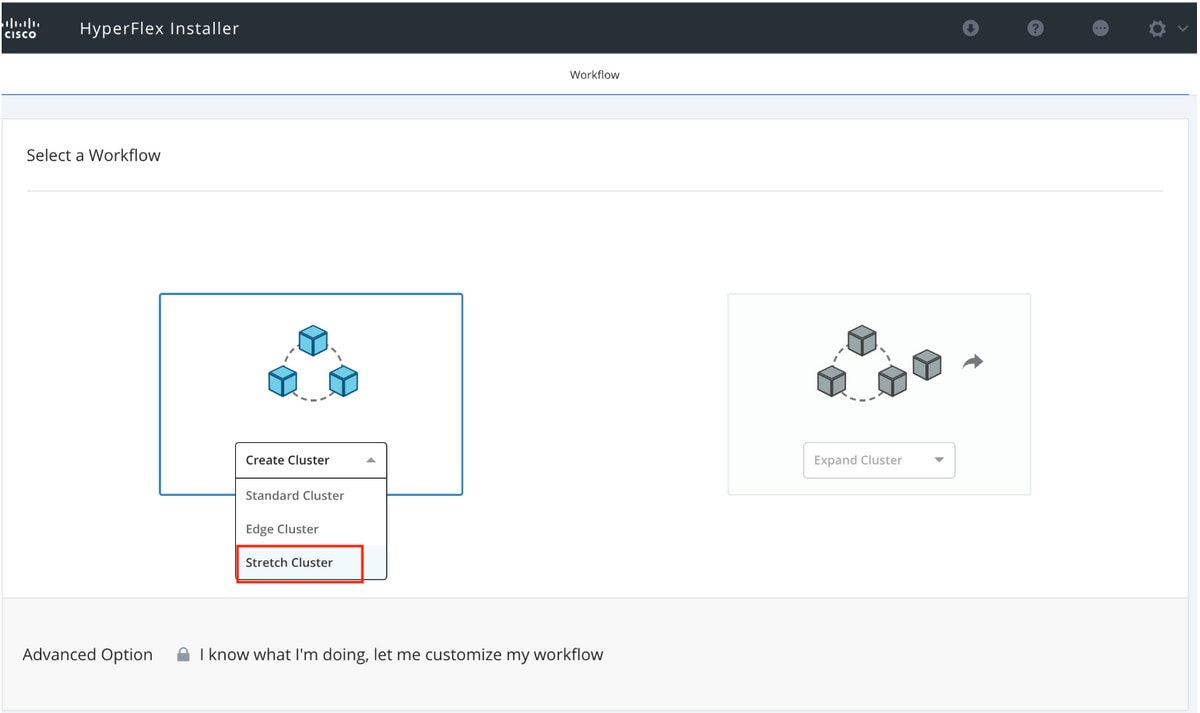The height and width of the screenshot is (713, 1200).
Task: Open the download icon in top bar
Action: pos(970,28)
